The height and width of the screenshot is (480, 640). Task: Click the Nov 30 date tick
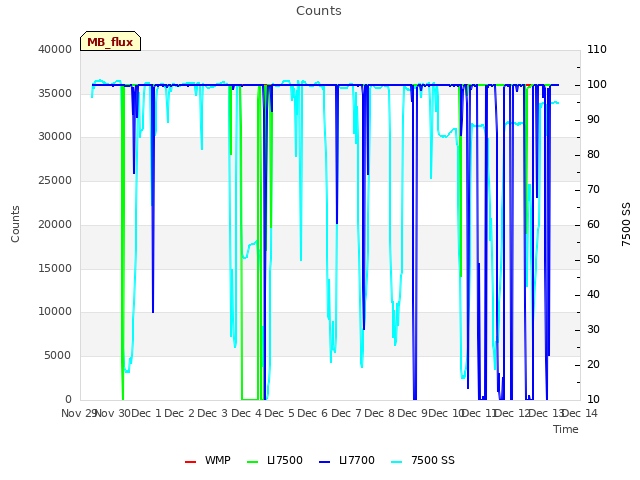[113, 413]
